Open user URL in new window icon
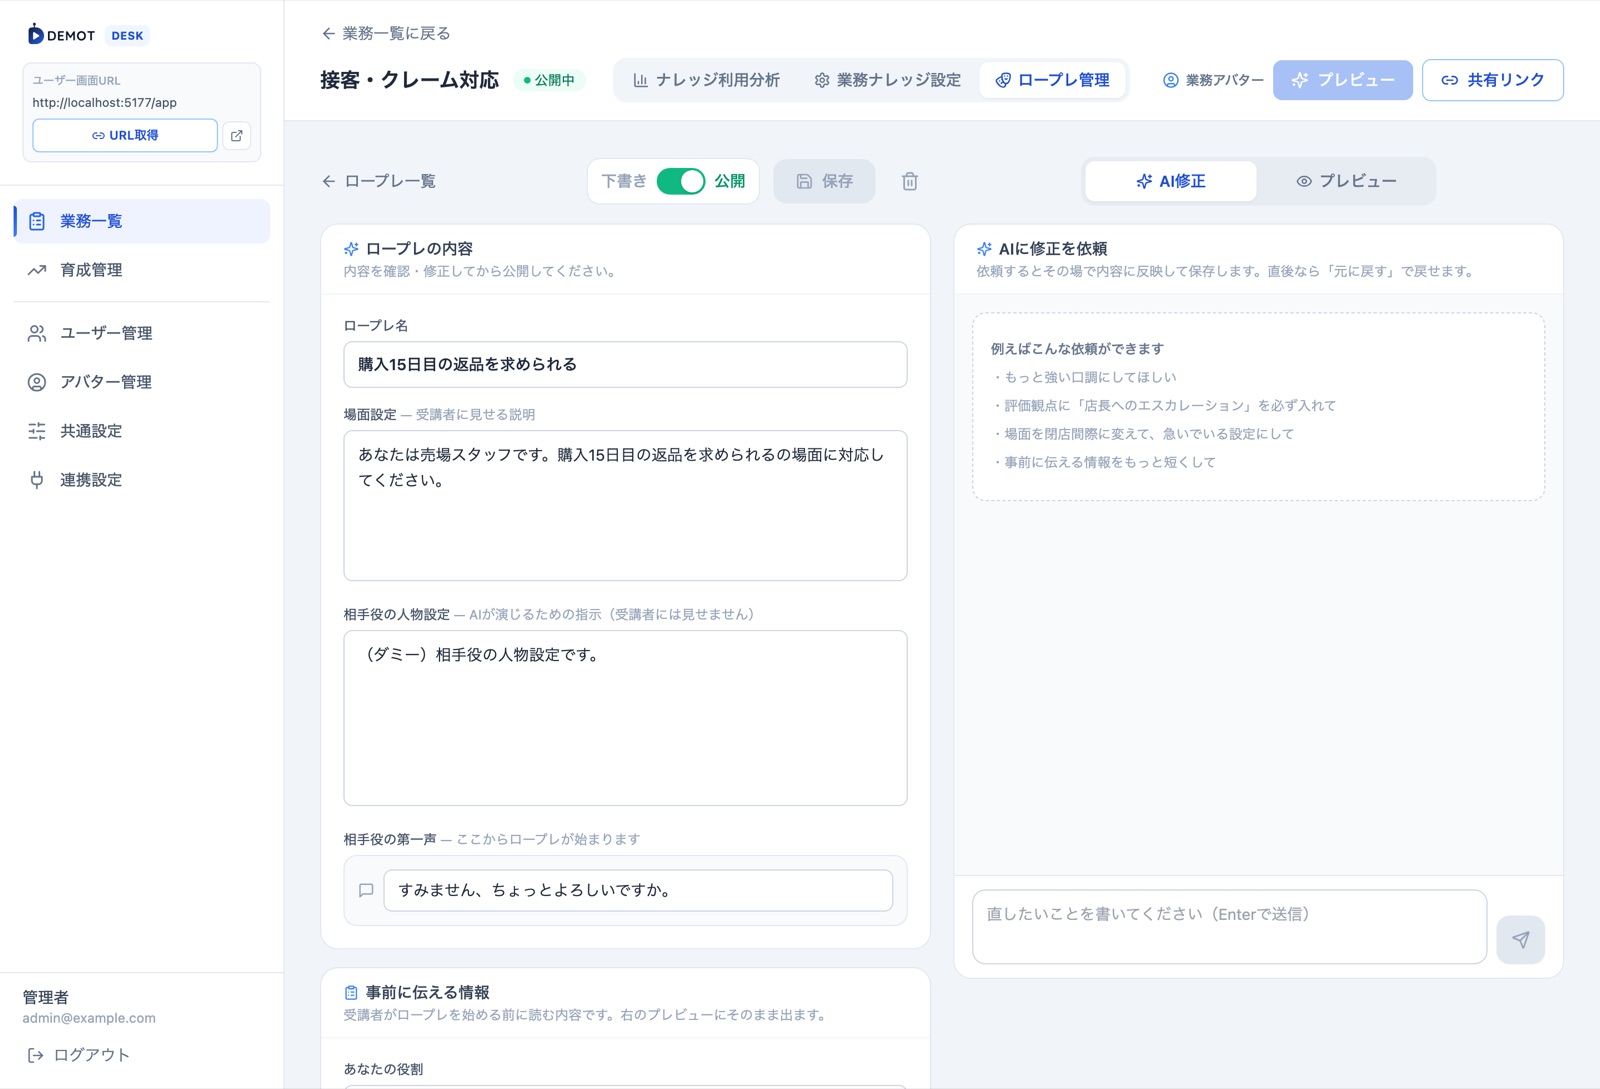The image size is (1600, 1089). [237, 136]
